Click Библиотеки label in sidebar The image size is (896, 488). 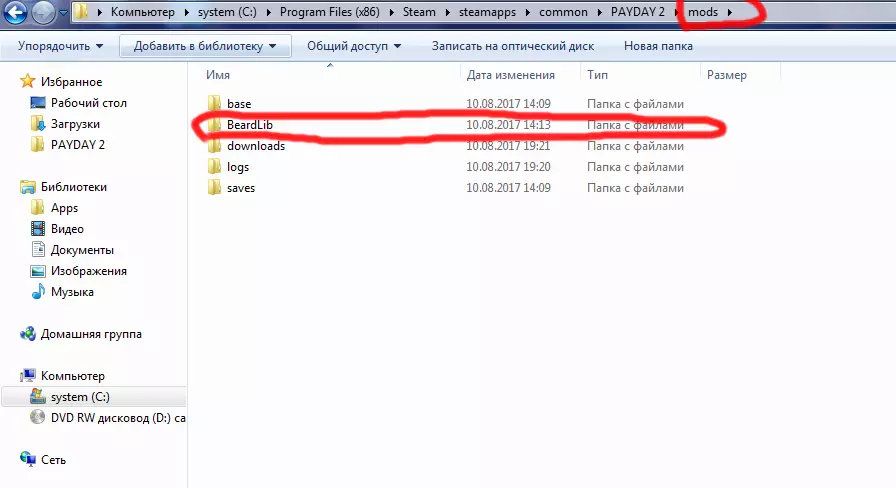click(74, 187)
